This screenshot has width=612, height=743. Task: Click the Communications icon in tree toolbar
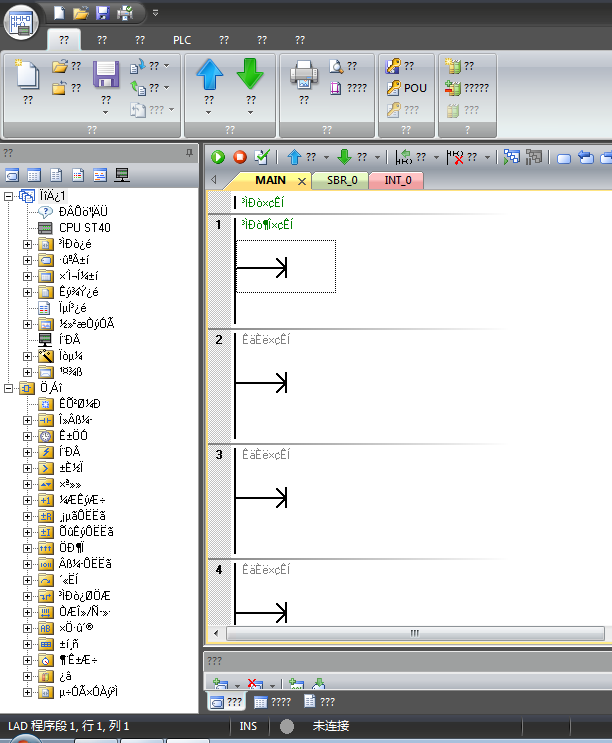coord(122,175)
